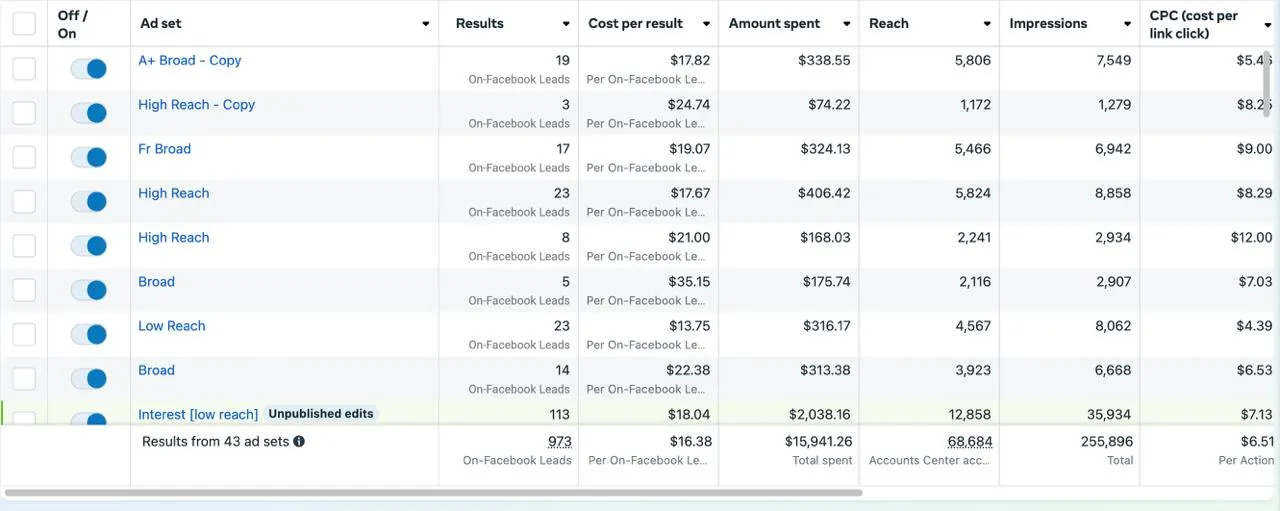Click the vertical scrollbar on the right edge
Screen dimensions: 1280x511
[1267, 86]
